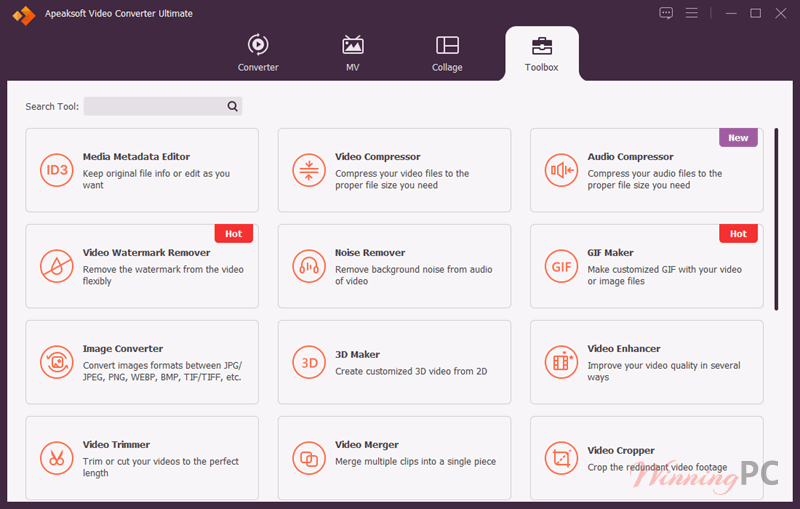Click 'Make customized GIF' description text
The height and width of the screenshot is (509, 800).
(664, 275)
